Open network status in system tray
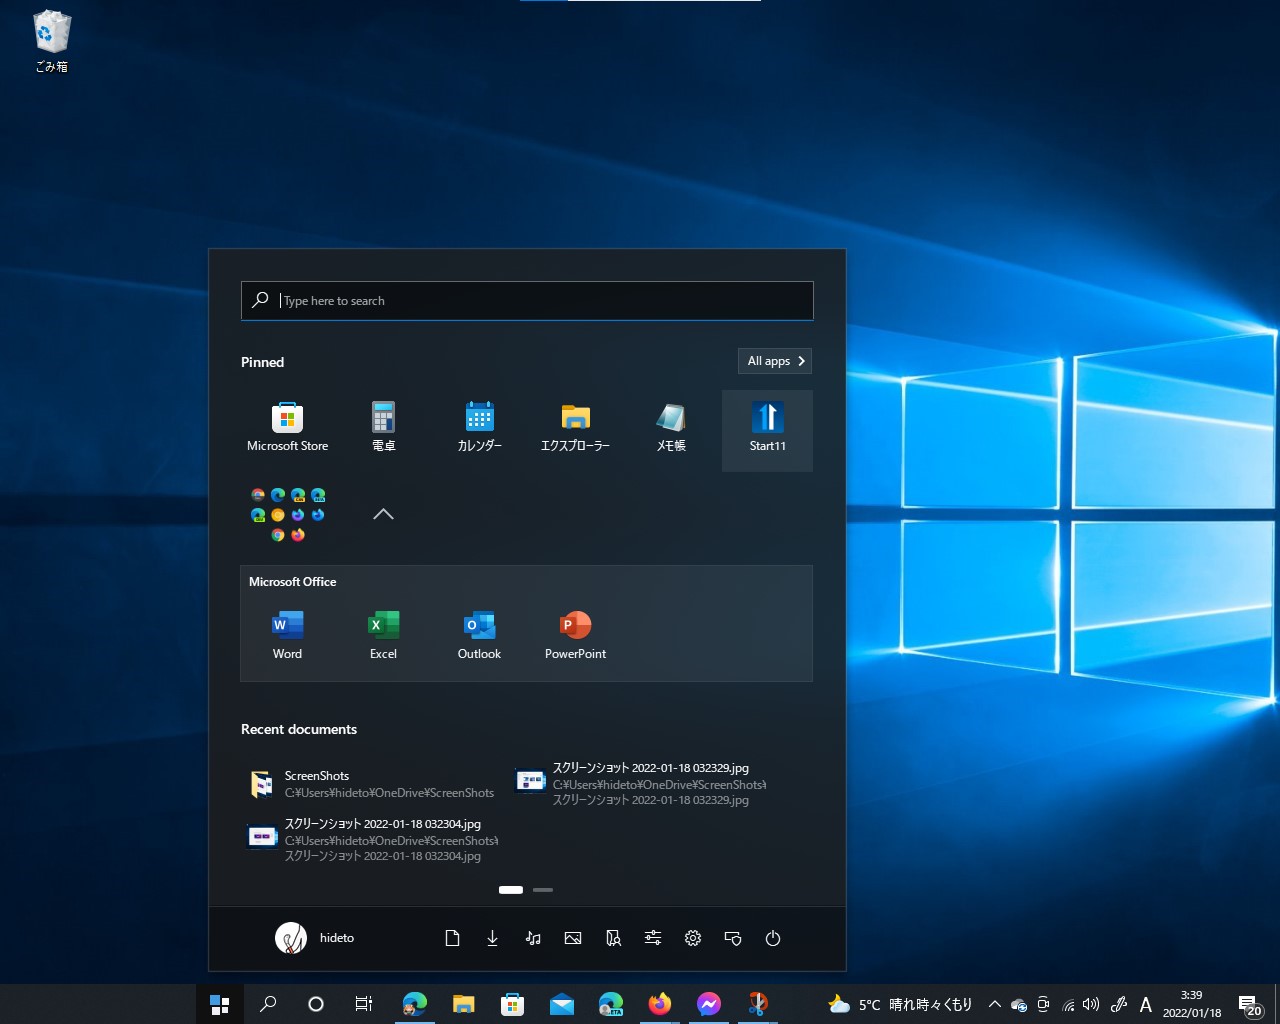The image size is (1280, 1024). click(x=1068, y=1004)
